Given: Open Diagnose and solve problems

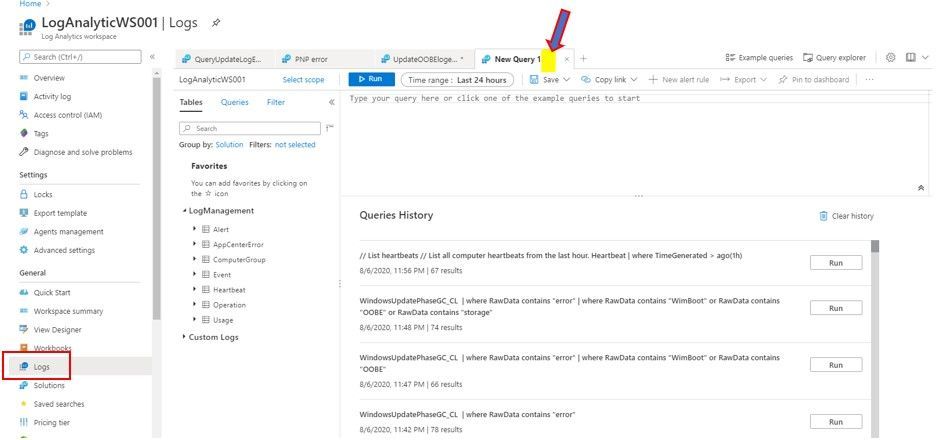Looking at the screenshot, I should (83, 152).
